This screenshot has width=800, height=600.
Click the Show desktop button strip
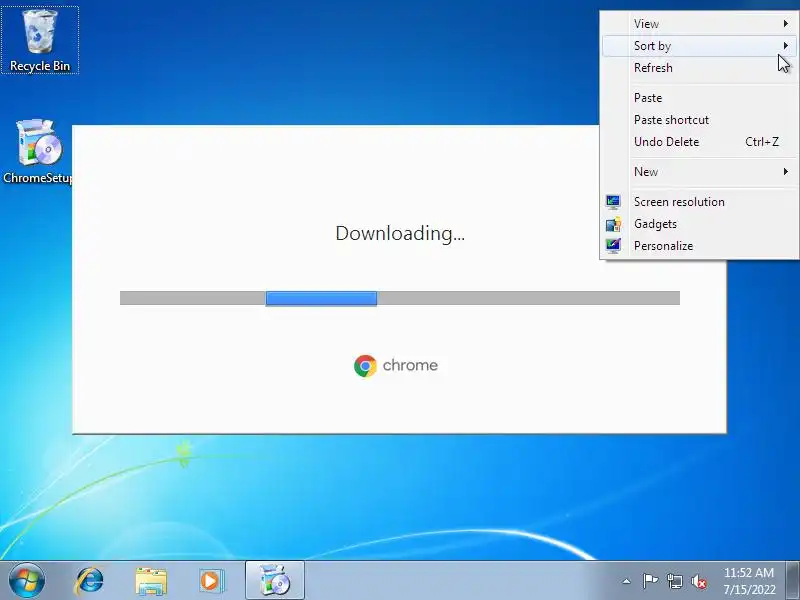tap(792, 581)
